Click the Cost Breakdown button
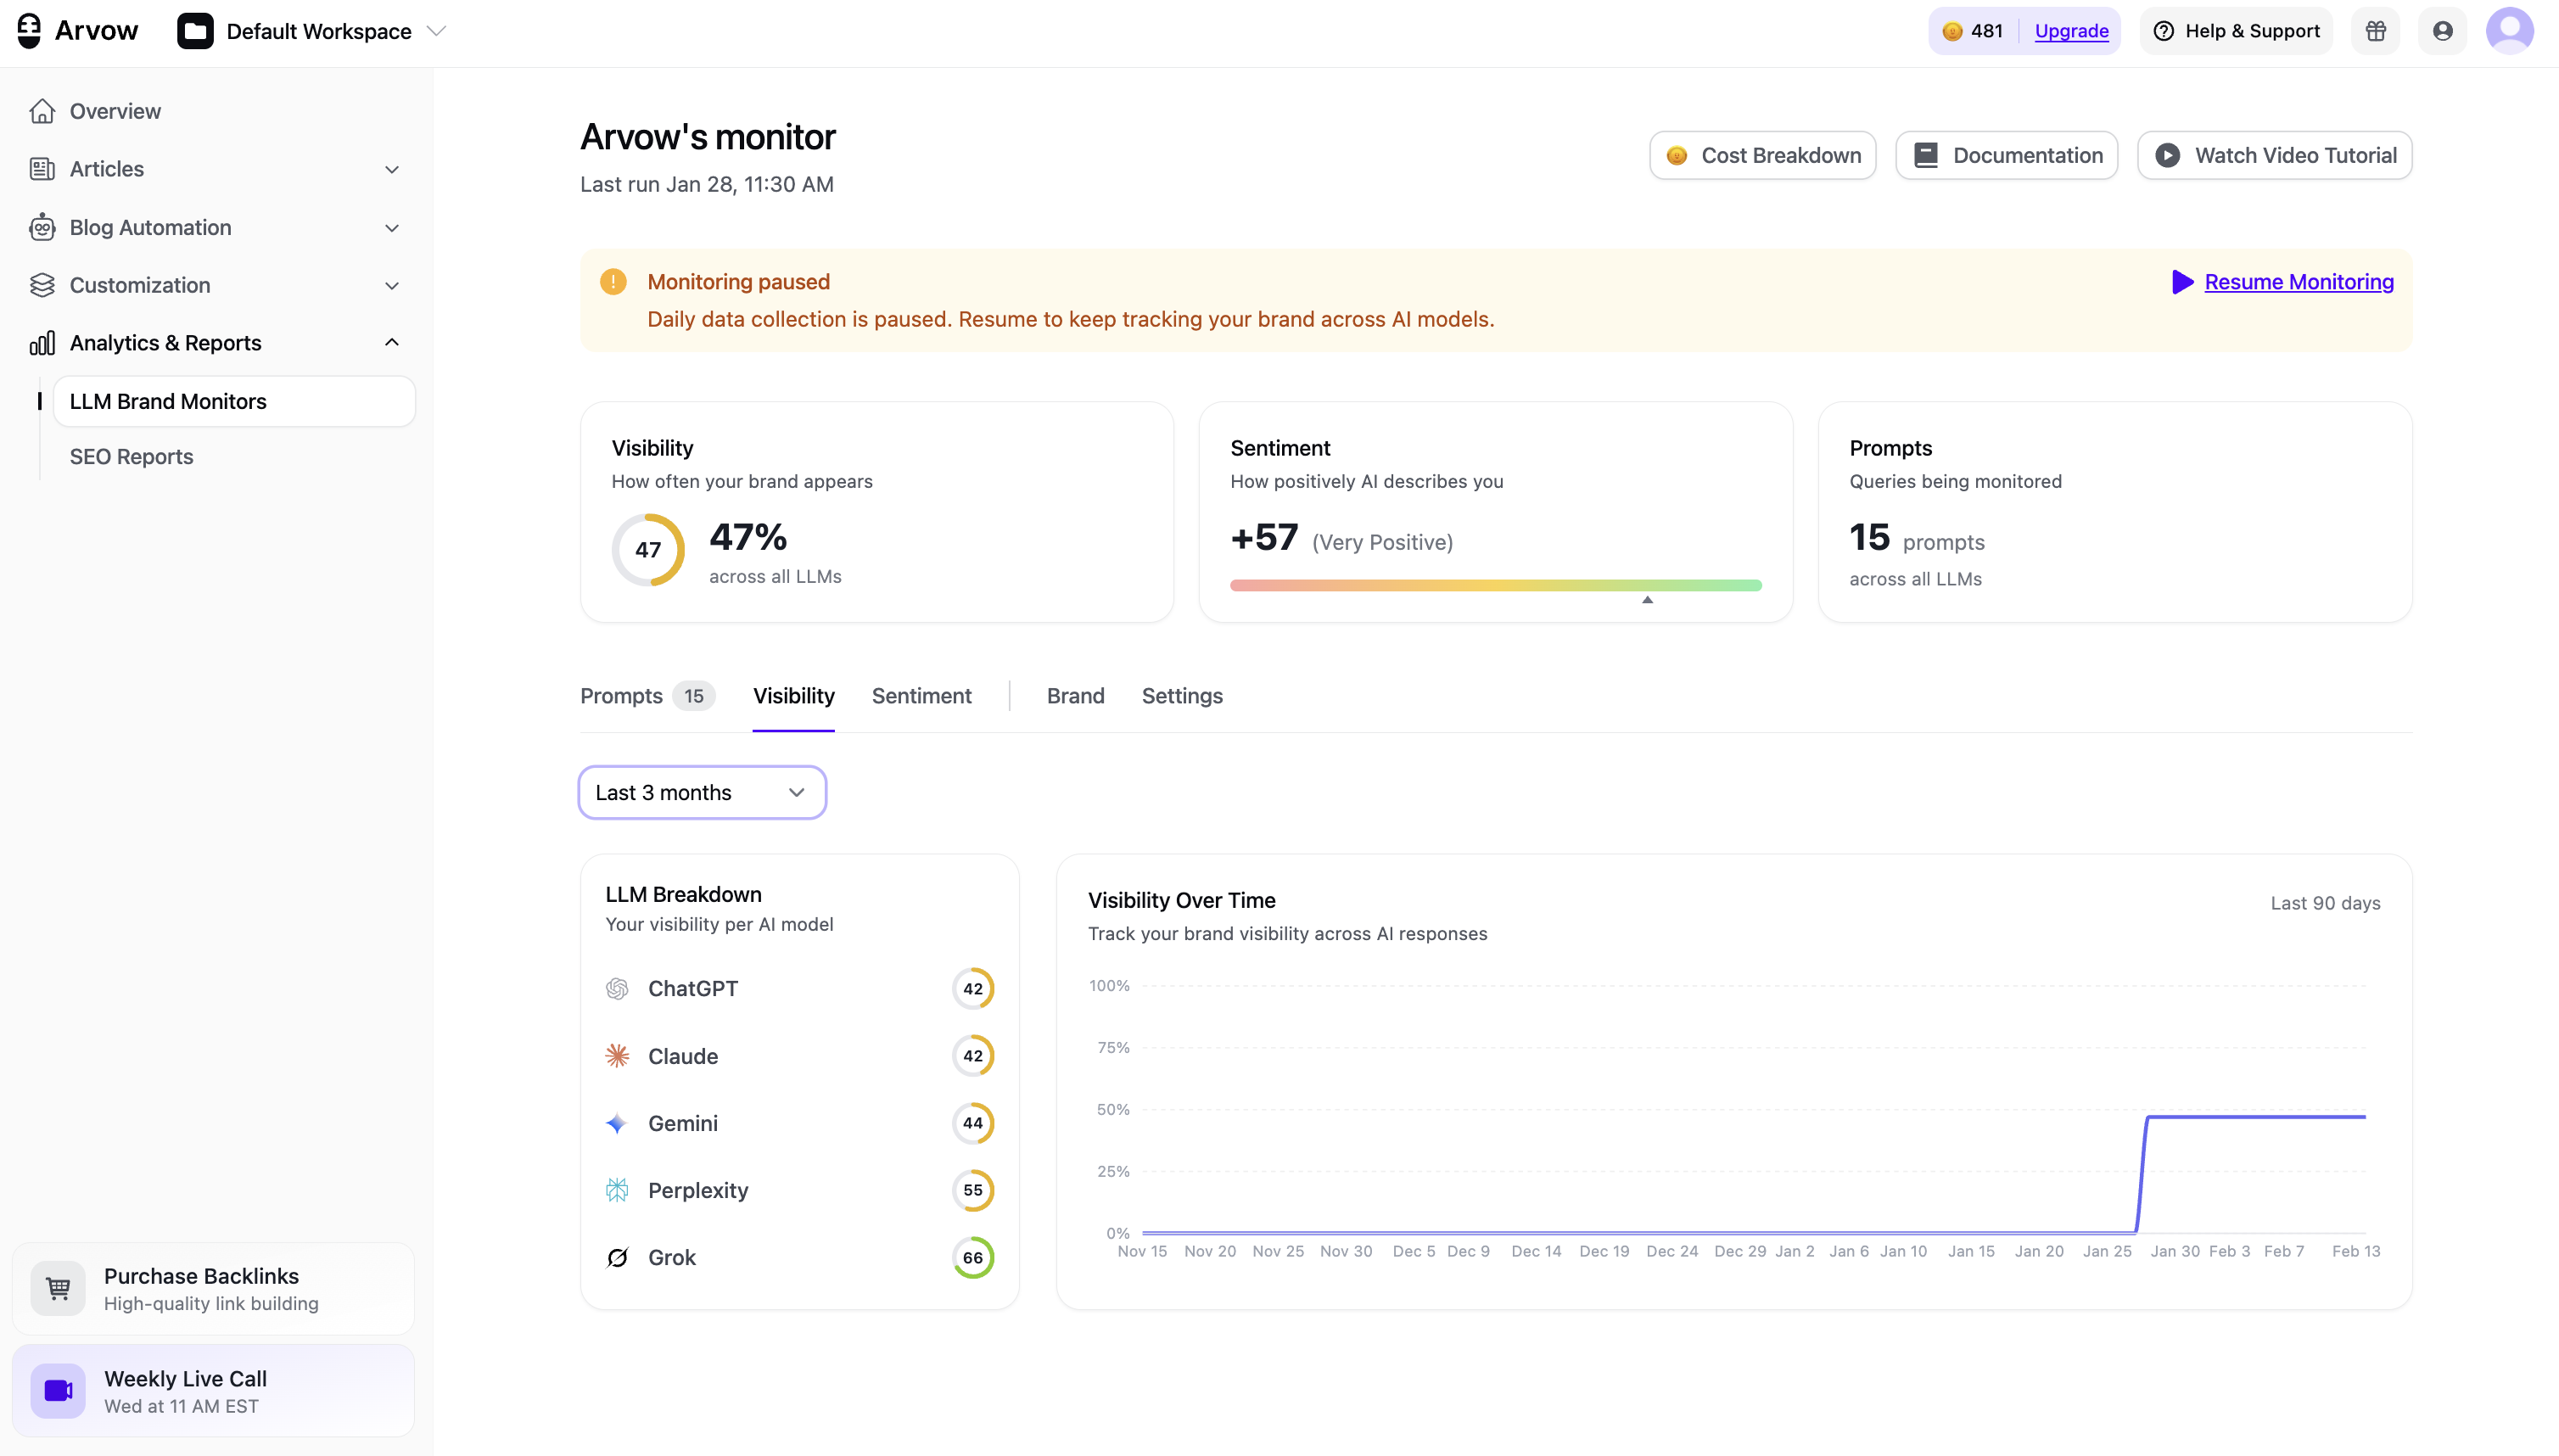2559x1456 pixels. [1762, 155]
